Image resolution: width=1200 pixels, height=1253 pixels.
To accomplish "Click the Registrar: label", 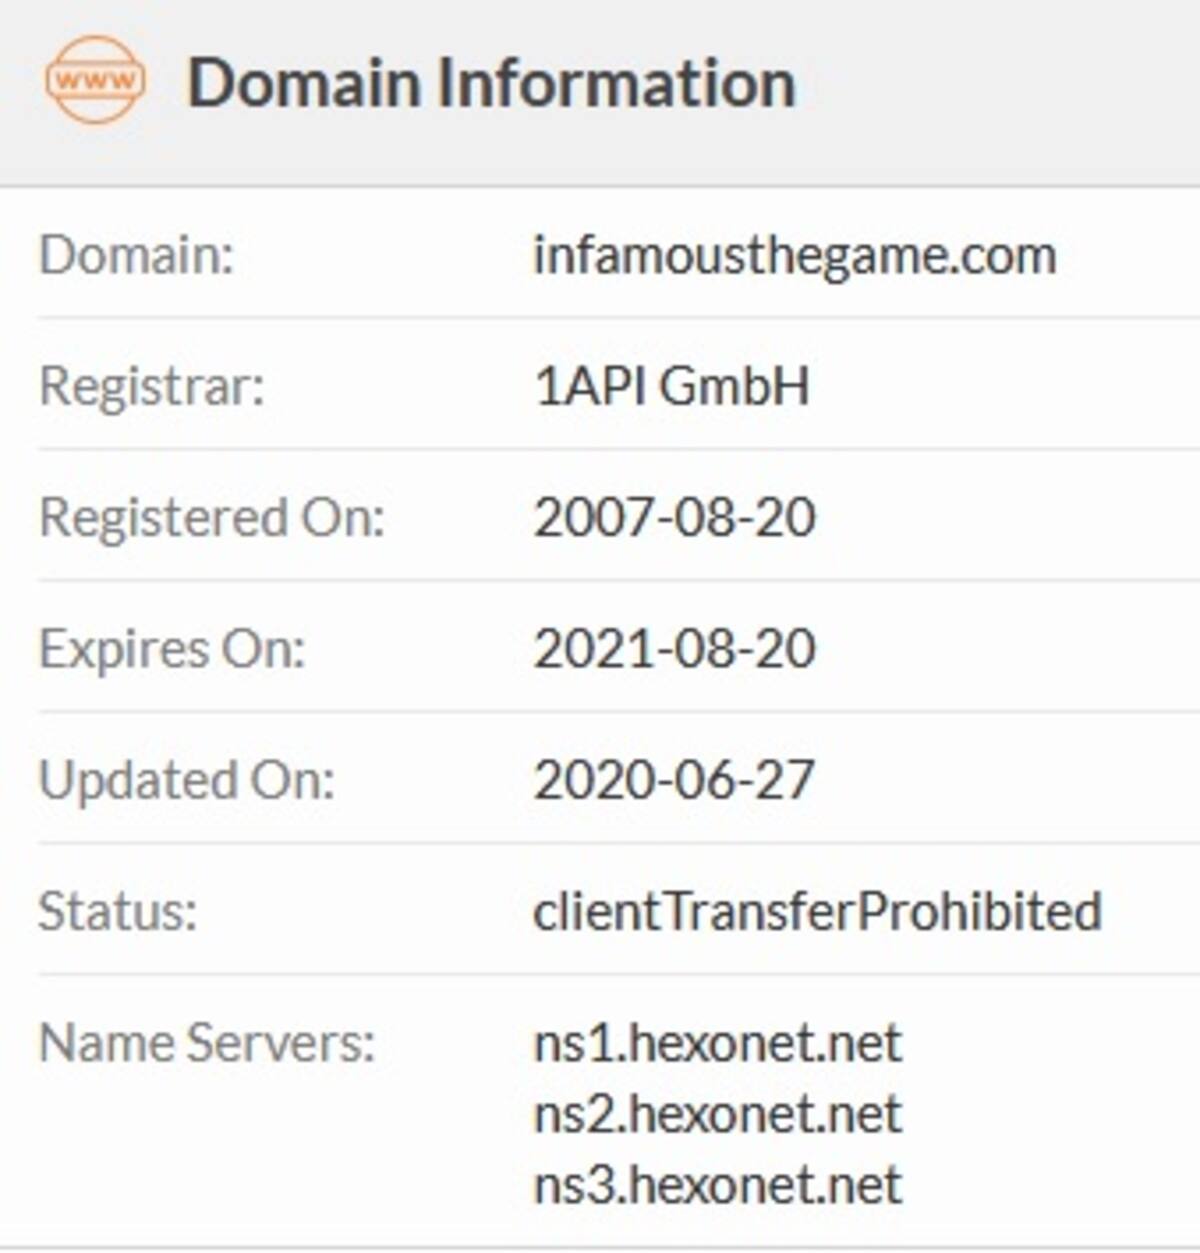I will coord(152,386).
